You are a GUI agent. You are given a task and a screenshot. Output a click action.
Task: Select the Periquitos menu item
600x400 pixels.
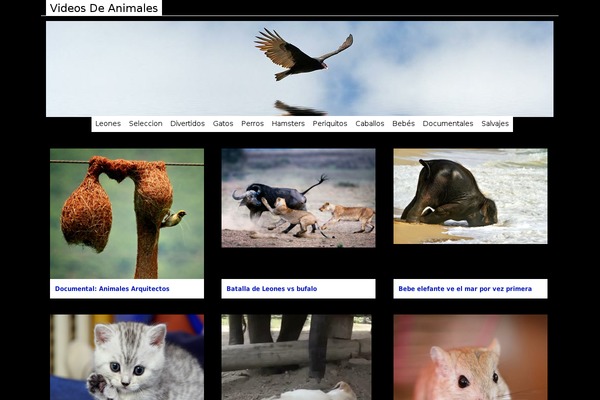point(330,124)
